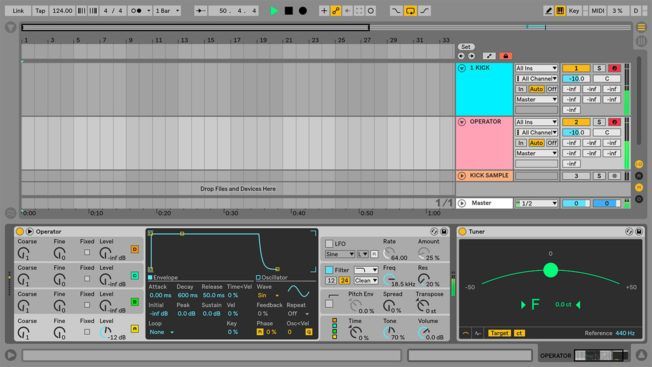The height and width of the screenshot is (367, 652).
Task: Enable Key Map Mode
Action: [x=574, y=11]
